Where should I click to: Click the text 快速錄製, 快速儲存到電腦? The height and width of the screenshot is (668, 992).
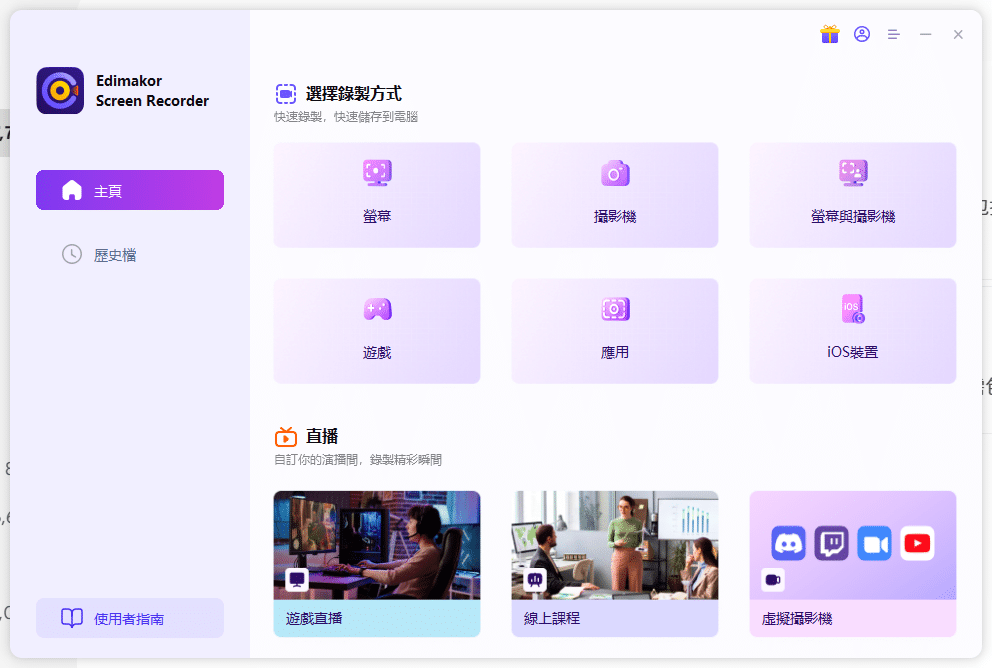click(346, 116)
